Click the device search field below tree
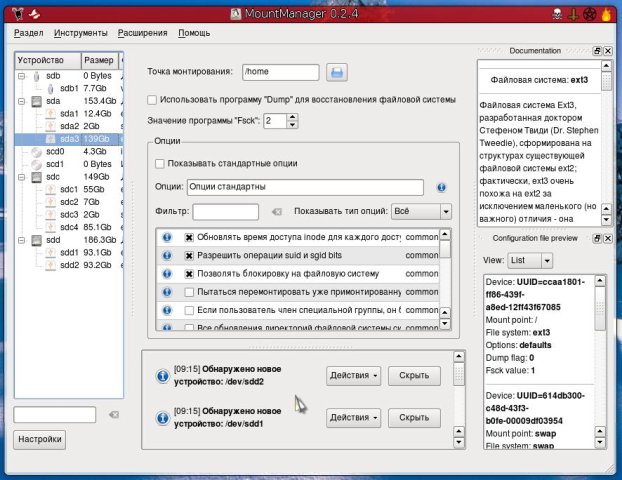This screenshot has width=622, height=480. (x=55, y=415)
